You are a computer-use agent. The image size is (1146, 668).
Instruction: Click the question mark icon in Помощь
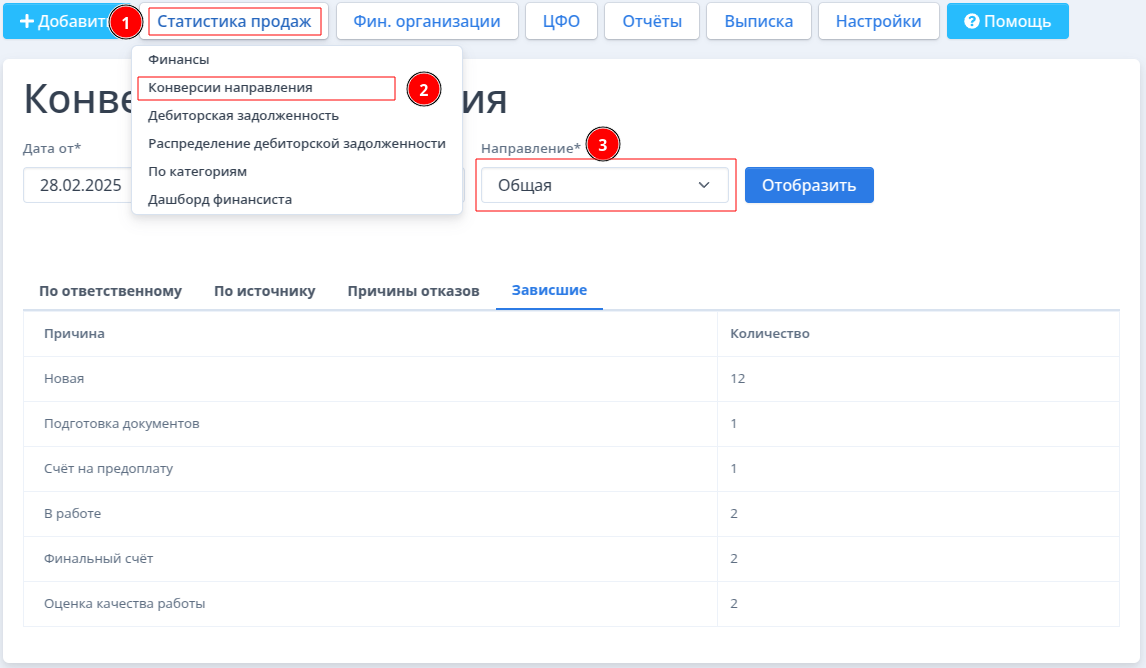coord(971,21)
